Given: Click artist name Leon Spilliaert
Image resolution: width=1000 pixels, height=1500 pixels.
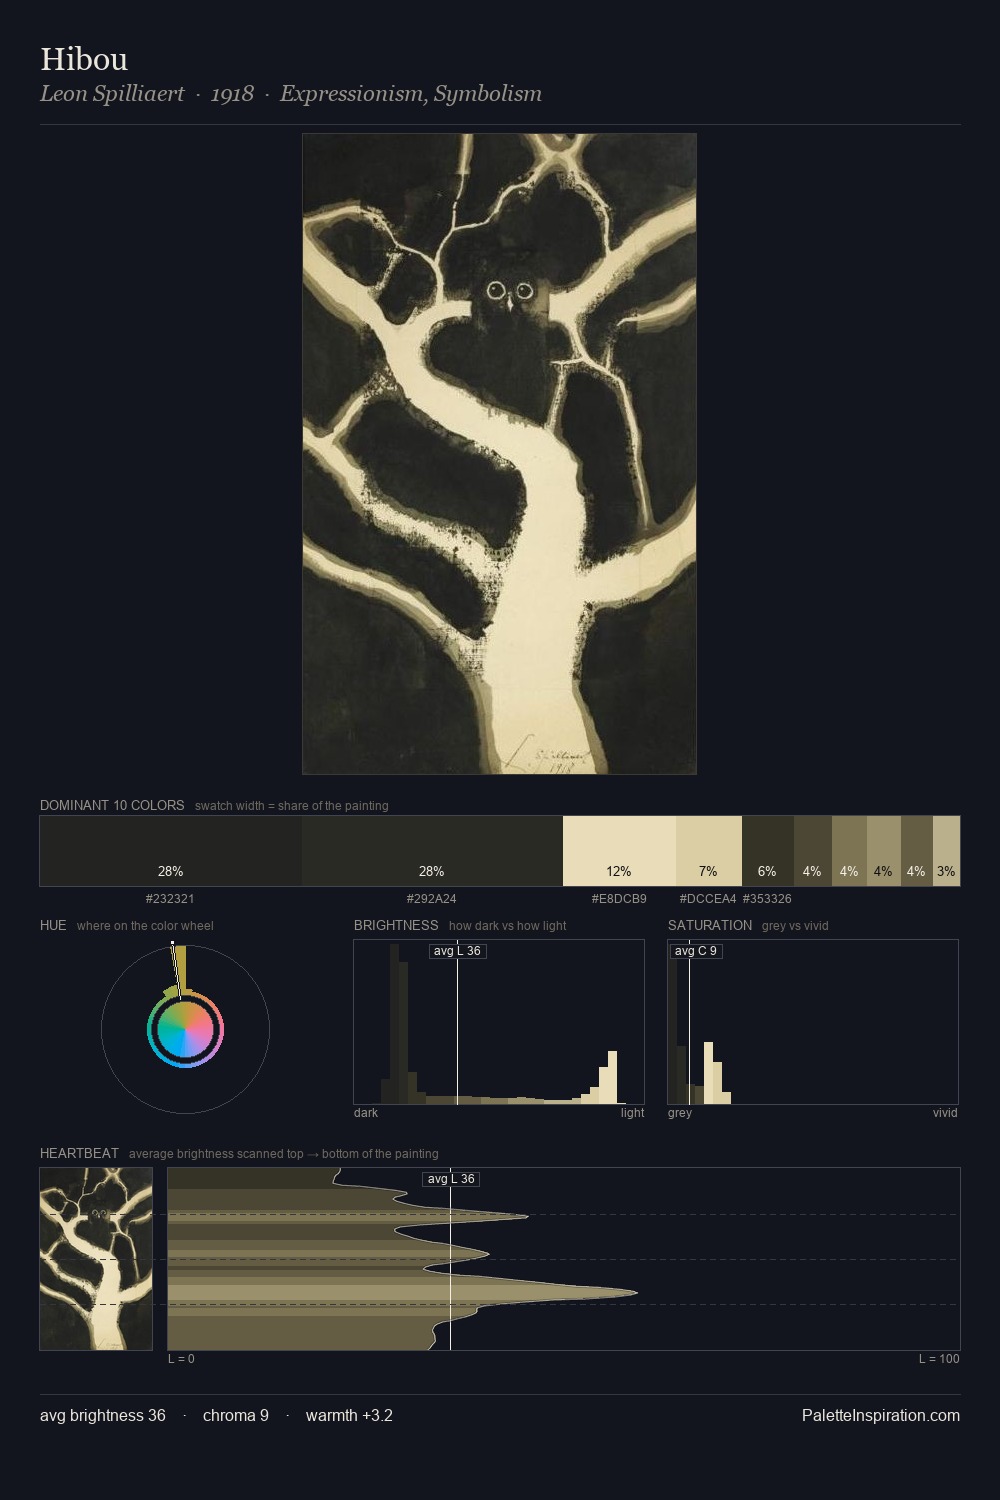Looking at the screenshot, I should (112, 94).
